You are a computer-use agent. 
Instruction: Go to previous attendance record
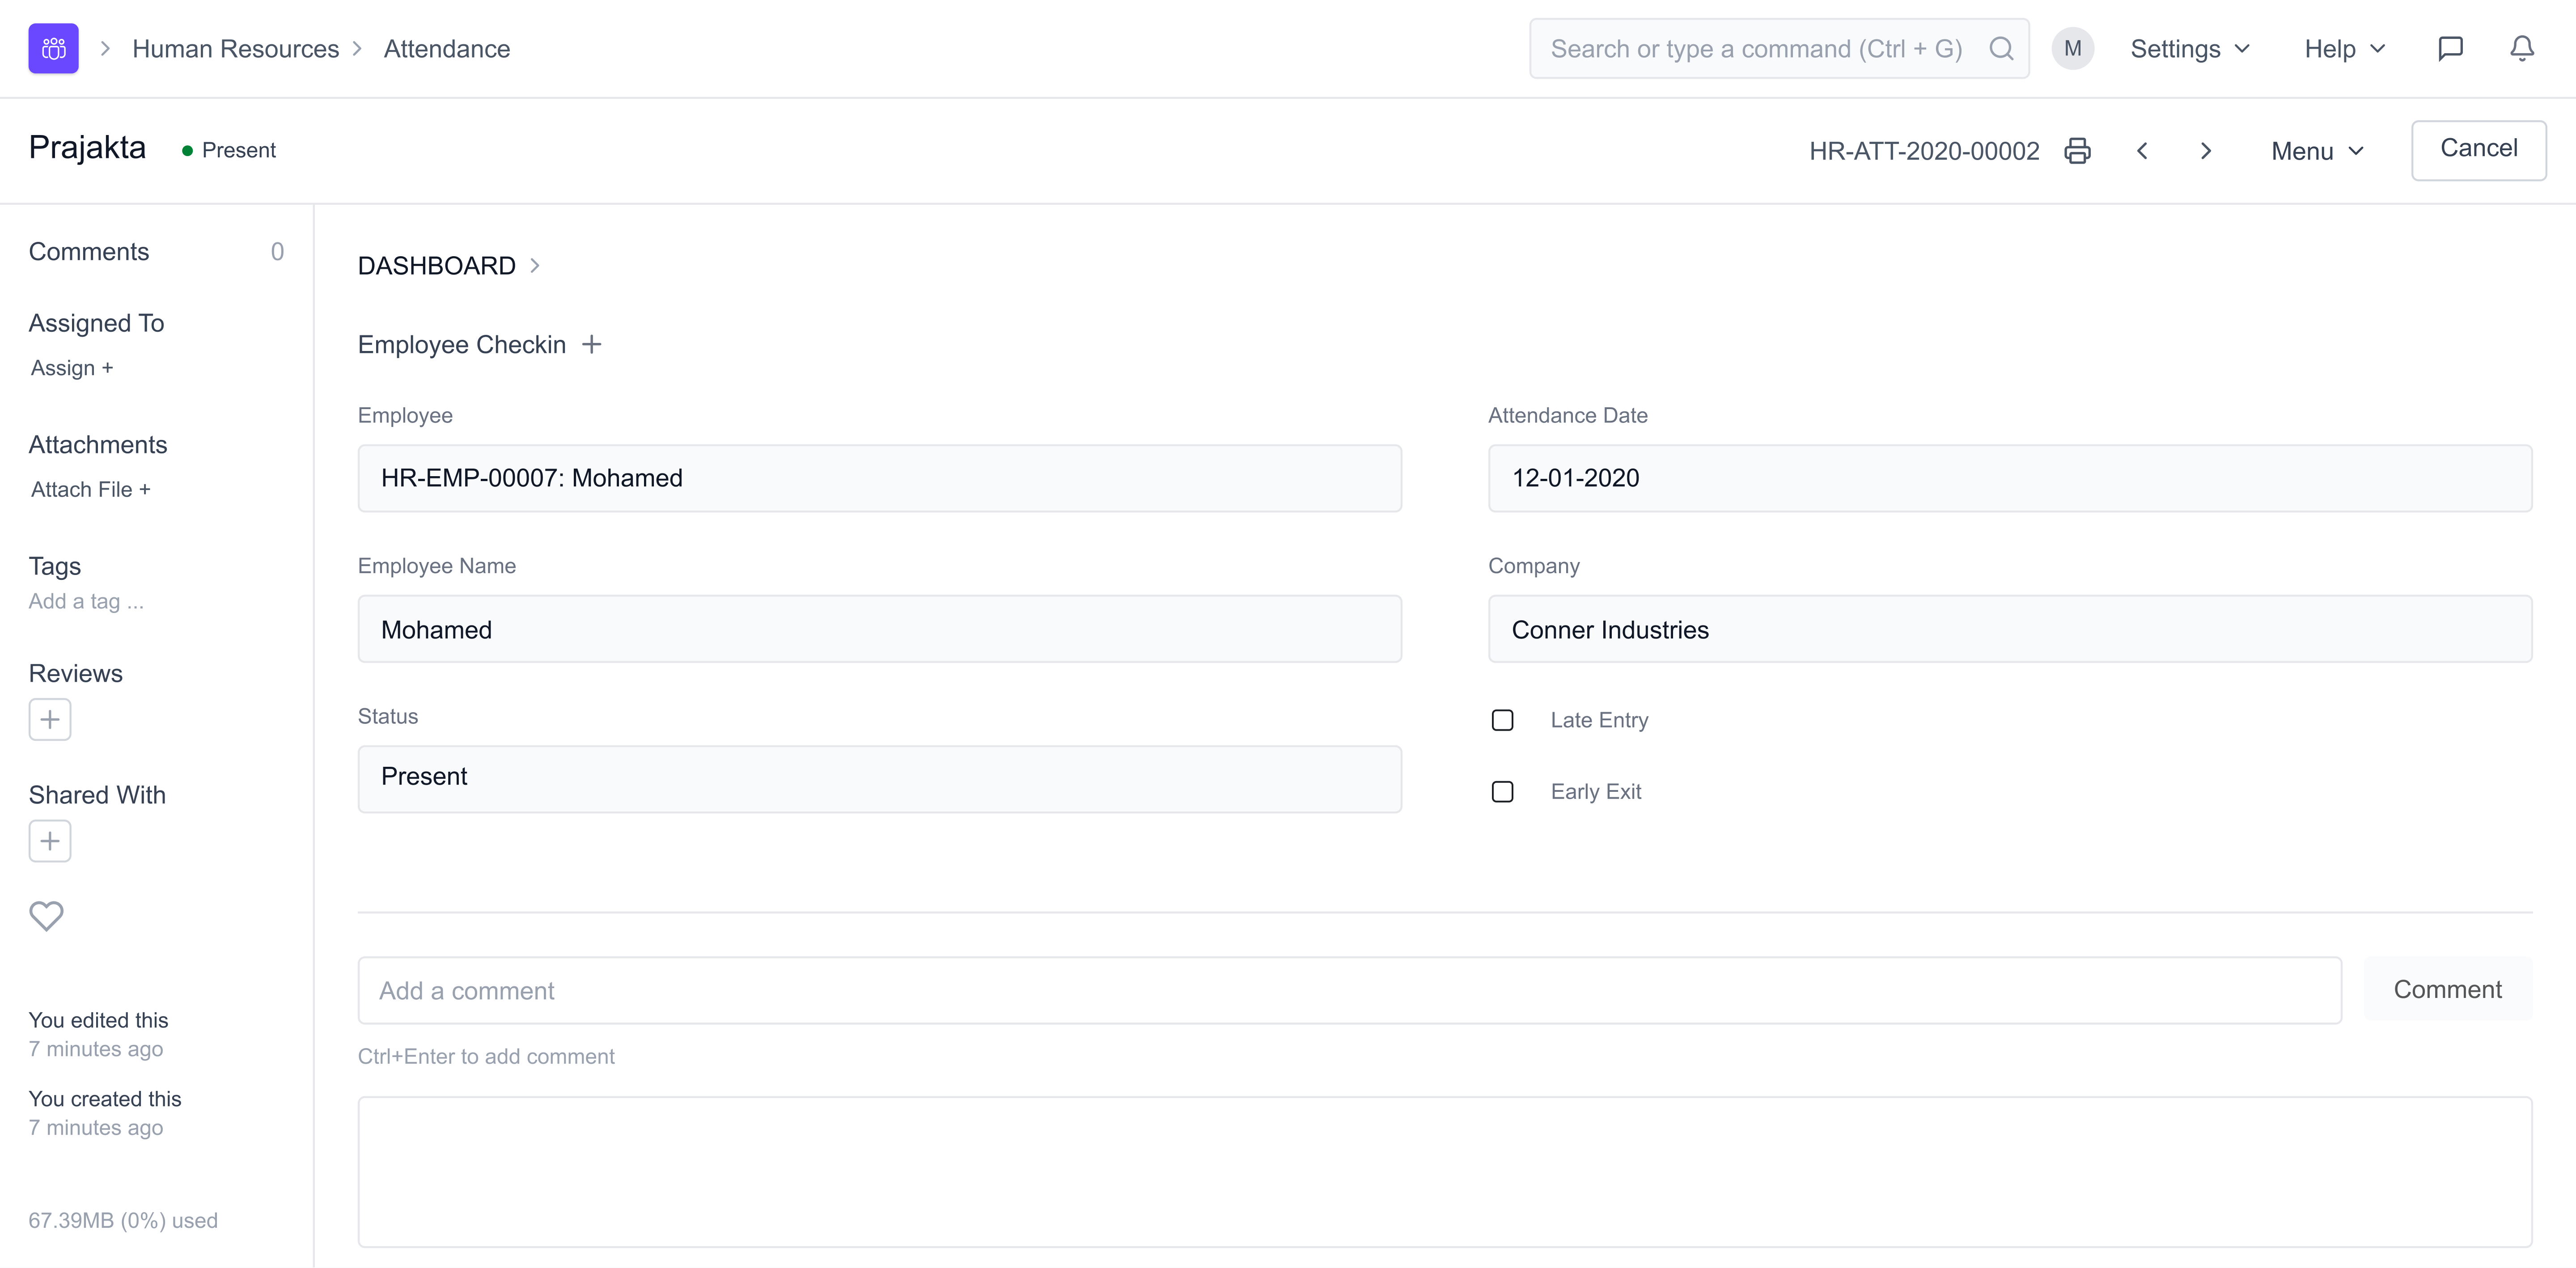(2142, 151)
